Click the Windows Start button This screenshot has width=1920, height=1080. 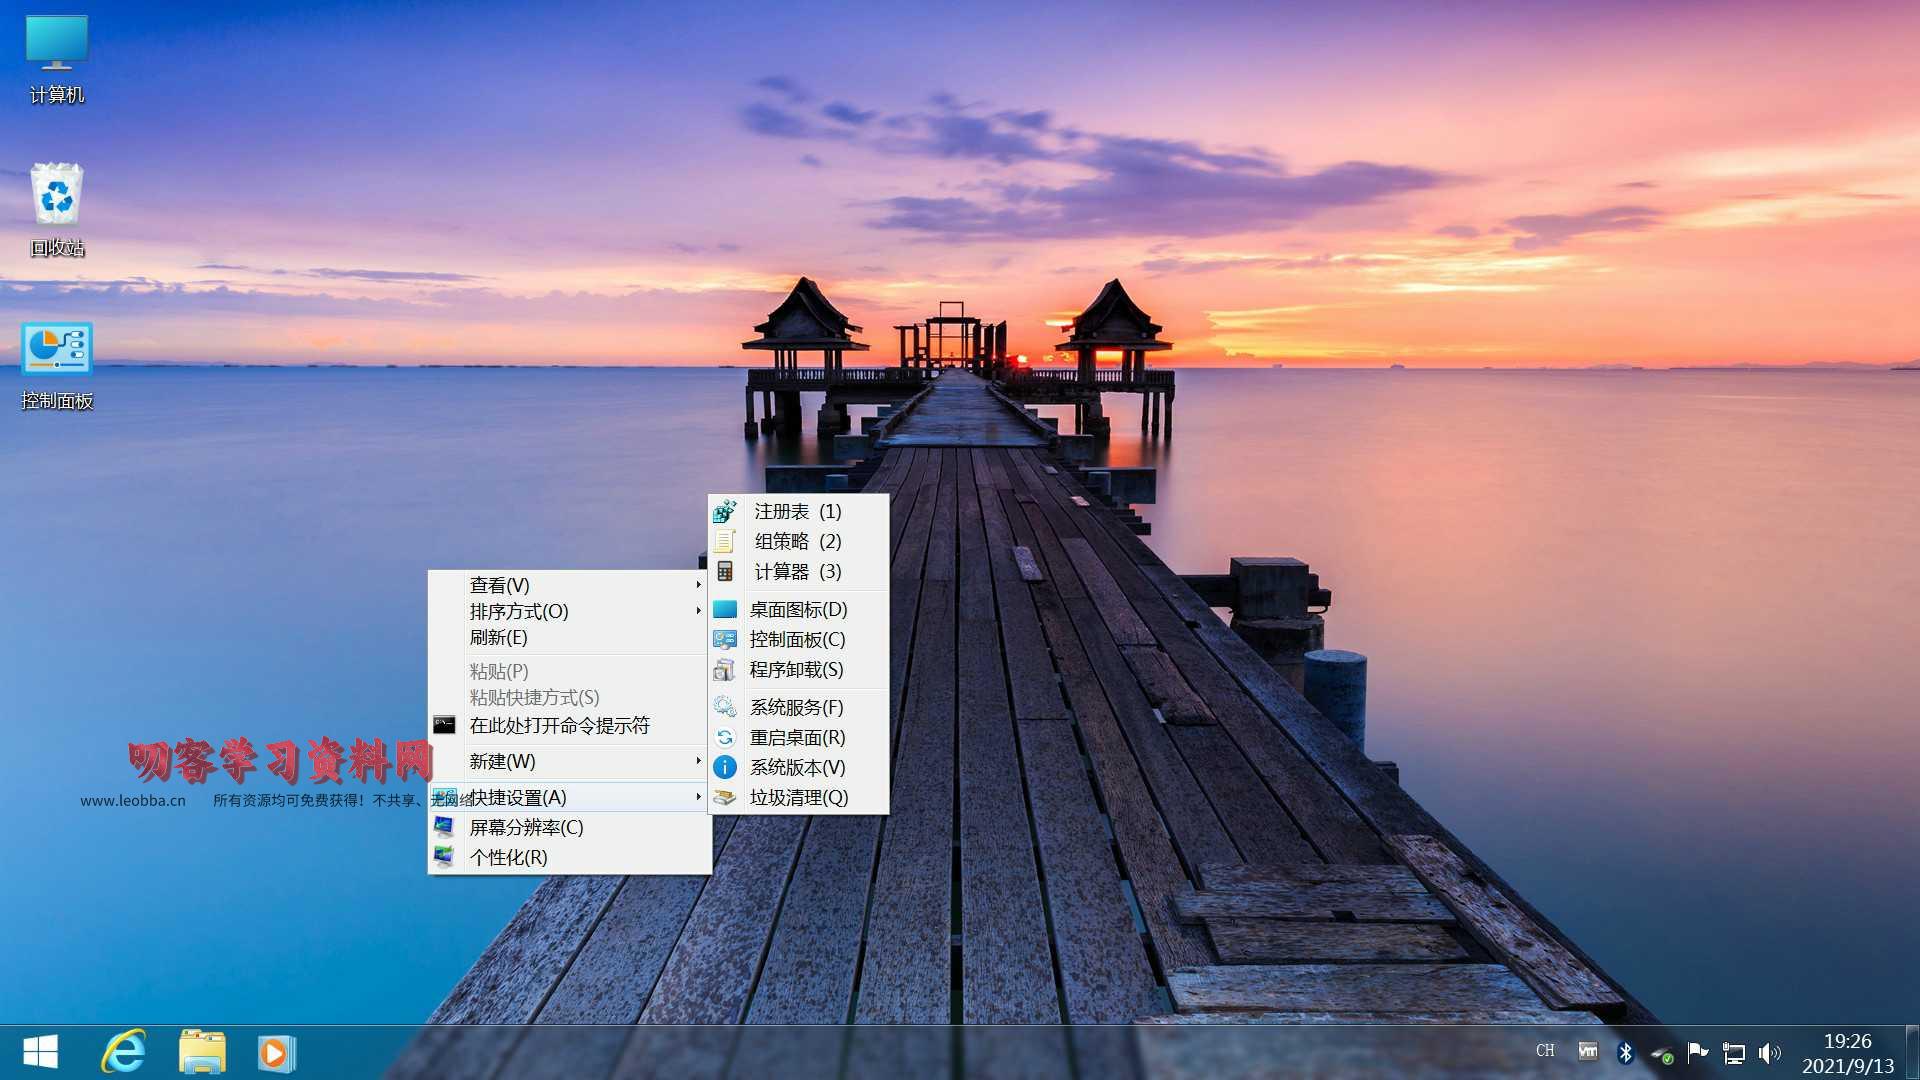point(40,1052)
